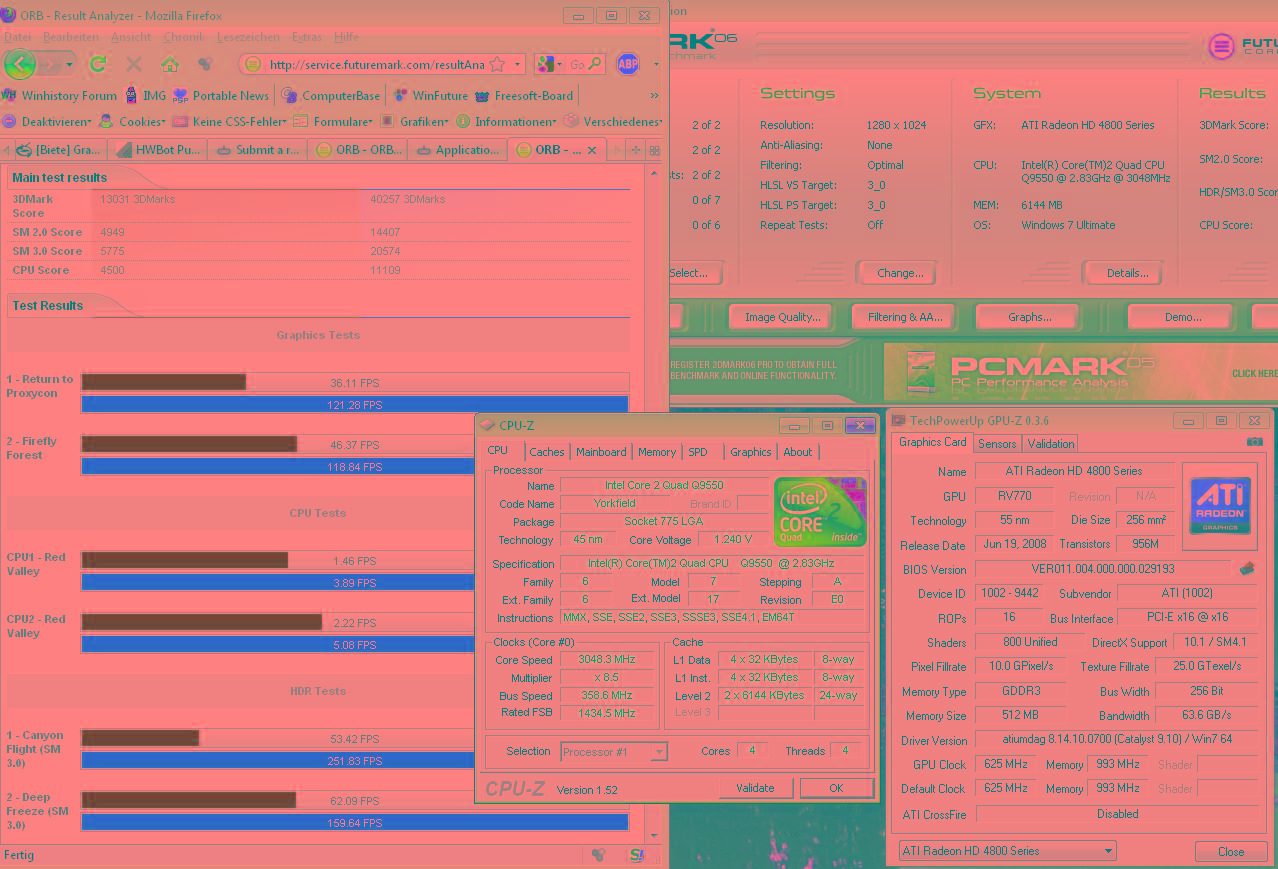Click the 121.28 FPS blue result bar
Screen dimensions: 1278x869
coord(354,405)
